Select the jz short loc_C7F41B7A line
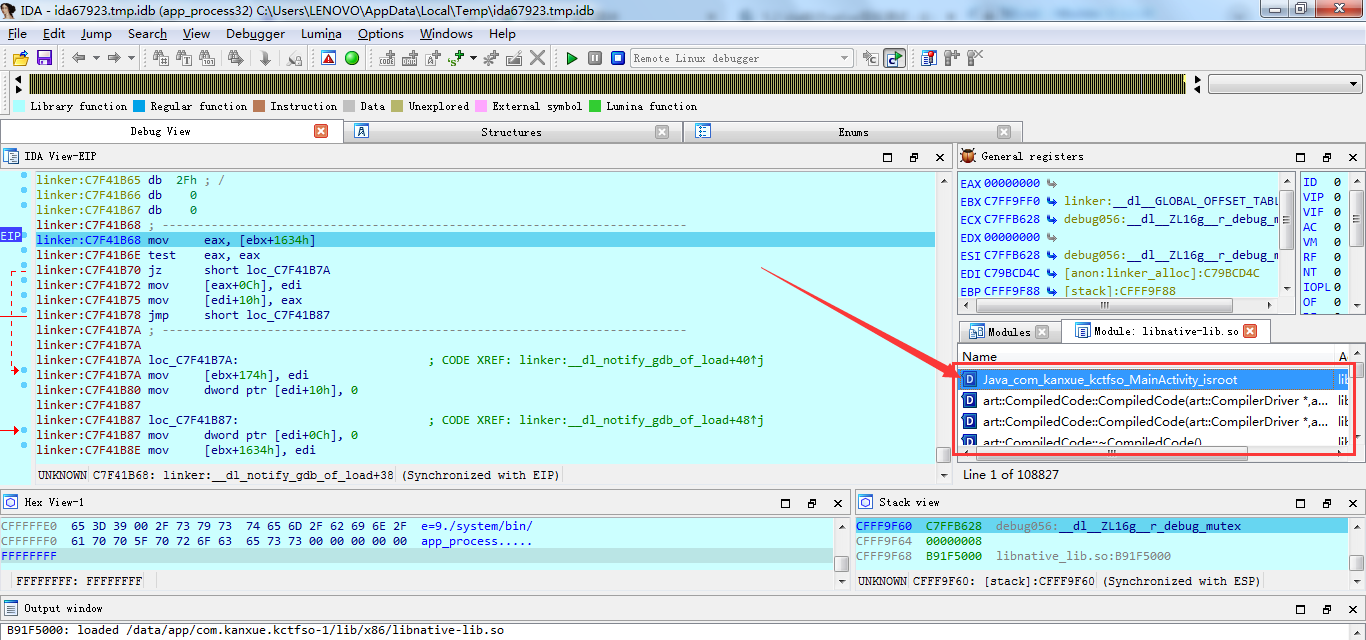This screenshot has width=1366, height=640. tap(485, 270)
